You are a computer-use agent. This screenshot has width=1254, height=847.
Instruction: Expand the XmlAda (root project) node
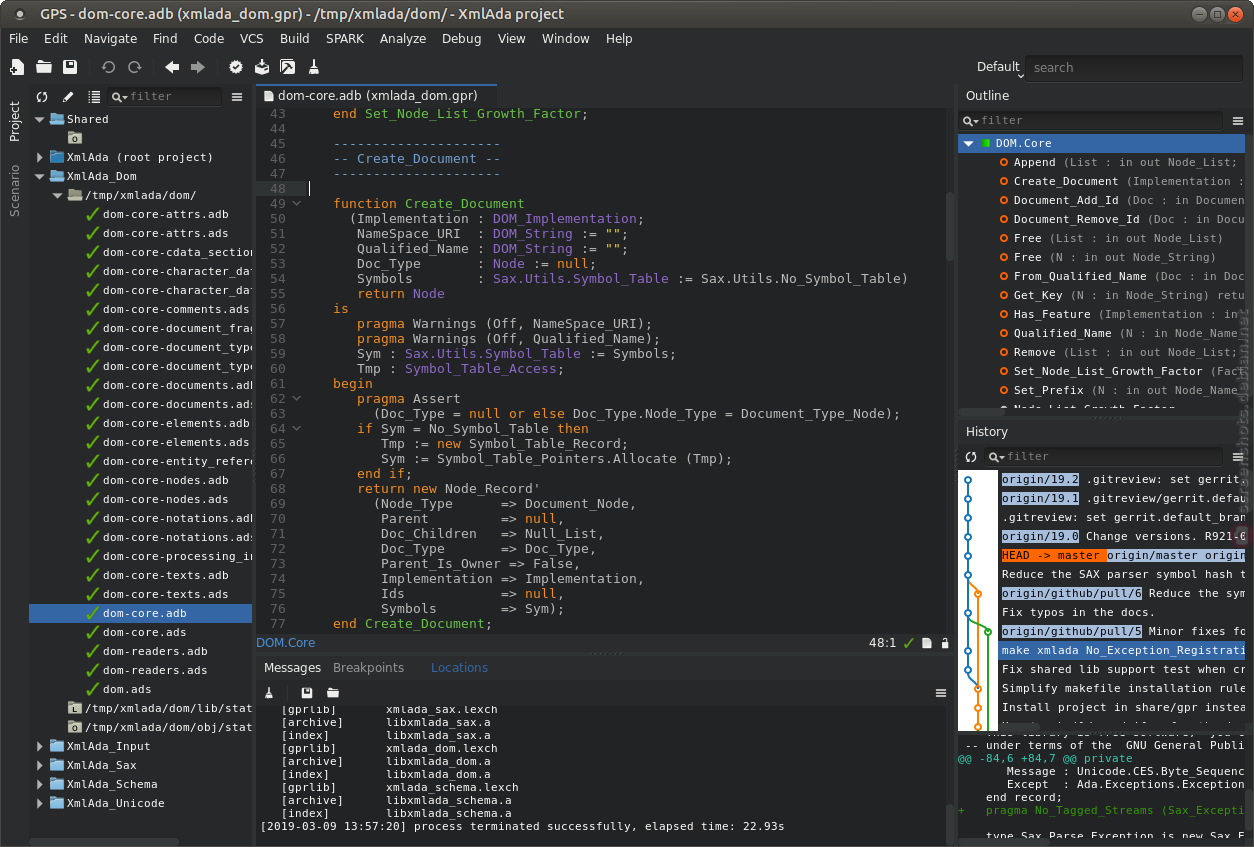coord(40,157)
